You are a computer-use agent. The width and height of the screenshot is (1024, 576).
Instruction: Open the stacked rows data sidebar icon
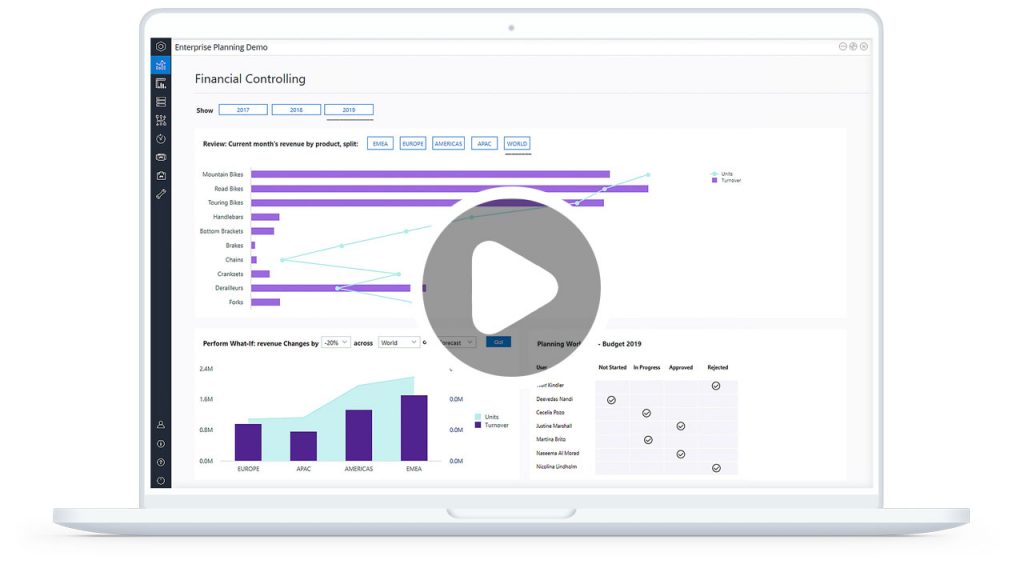161,102
